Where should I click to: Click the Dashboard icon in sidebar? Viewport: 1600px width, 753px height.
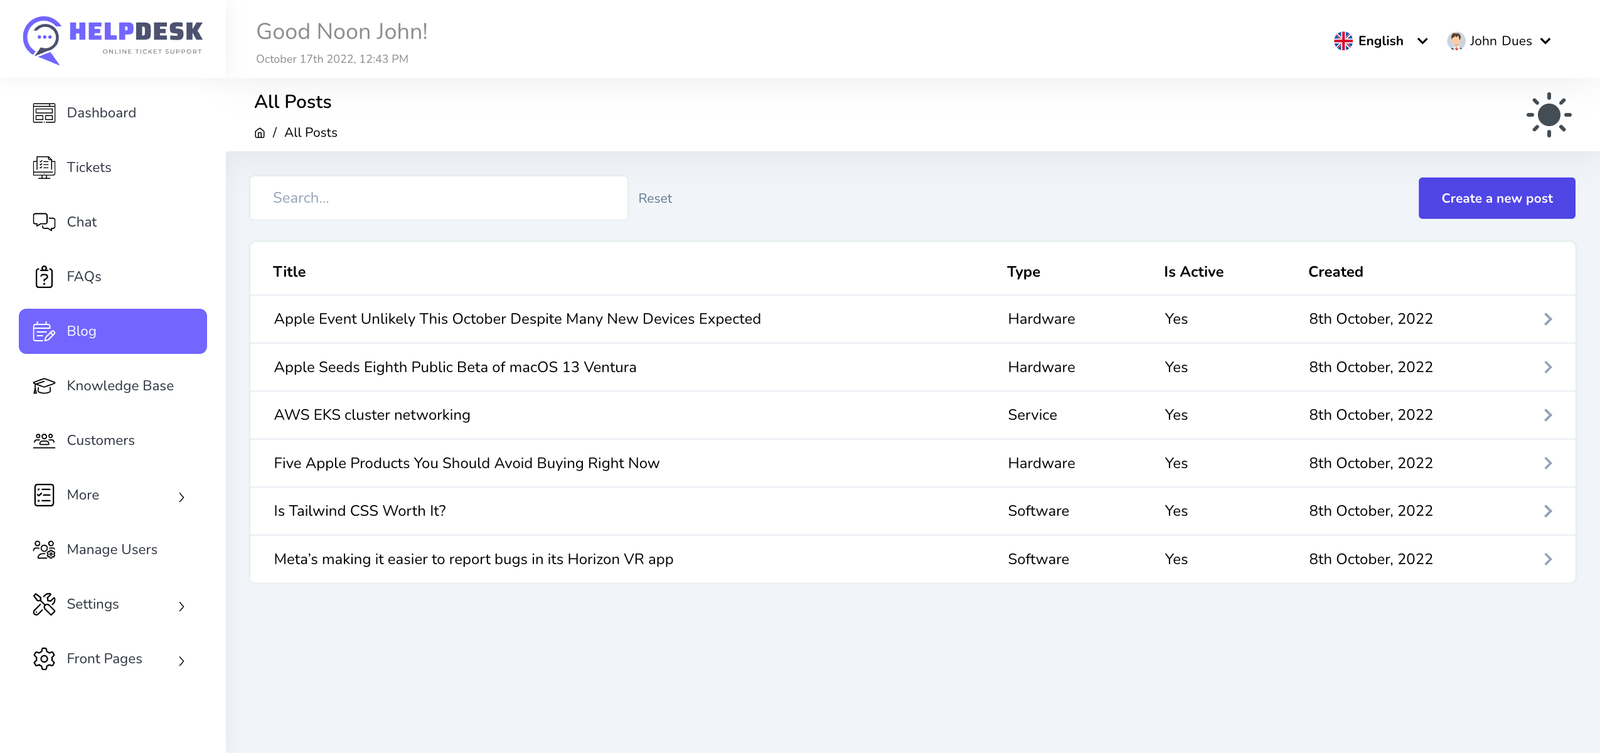(44, 113)
